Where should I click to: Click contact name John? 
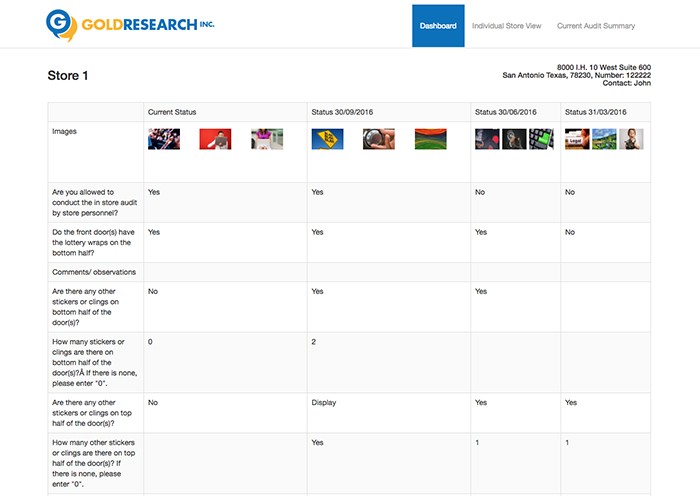click(x=643, y=84)
